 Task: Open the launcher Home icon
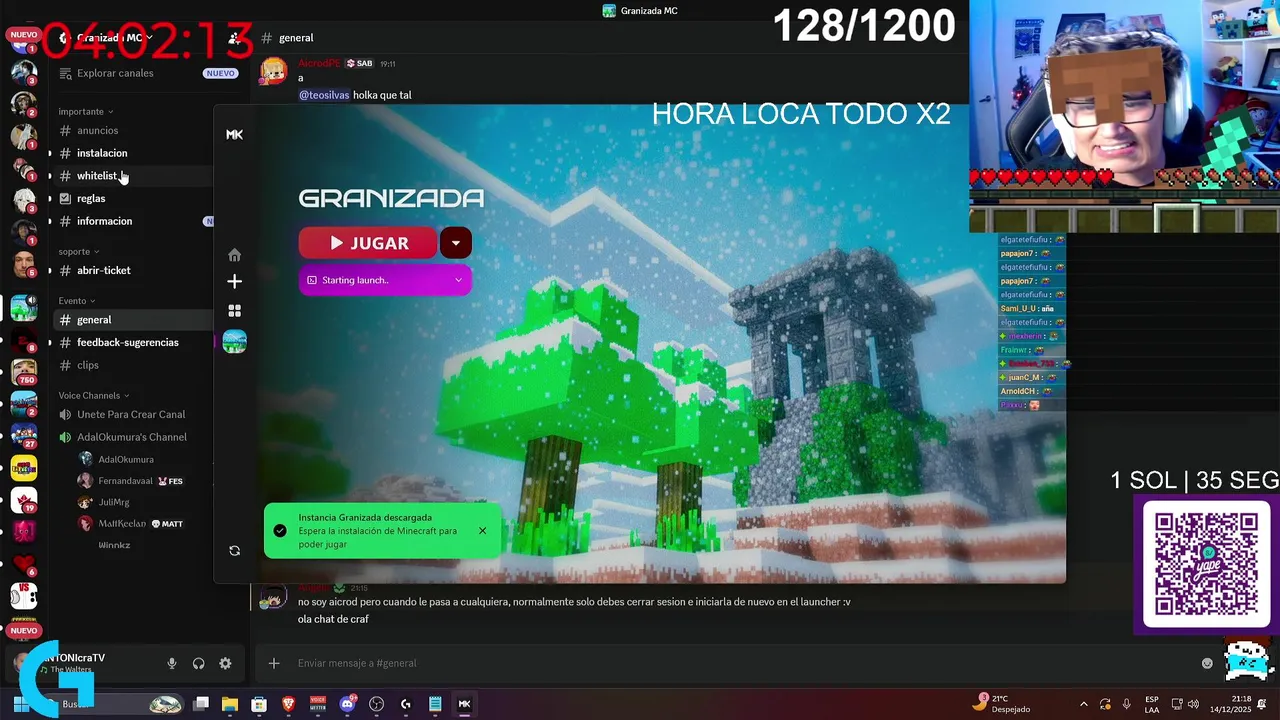point(234,255)
